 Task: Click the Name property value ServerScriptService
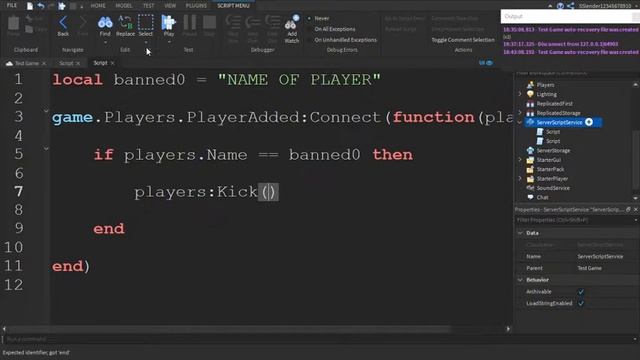point(600,256)
